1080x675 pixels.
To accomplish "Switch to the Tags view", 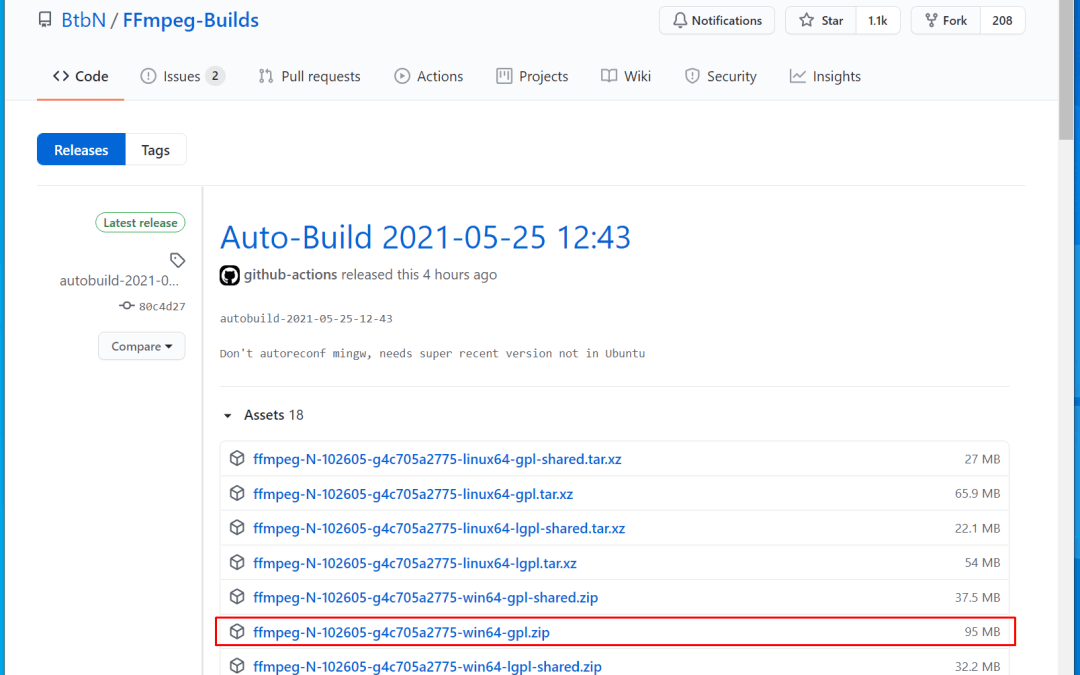I will (x=155, y=150).
